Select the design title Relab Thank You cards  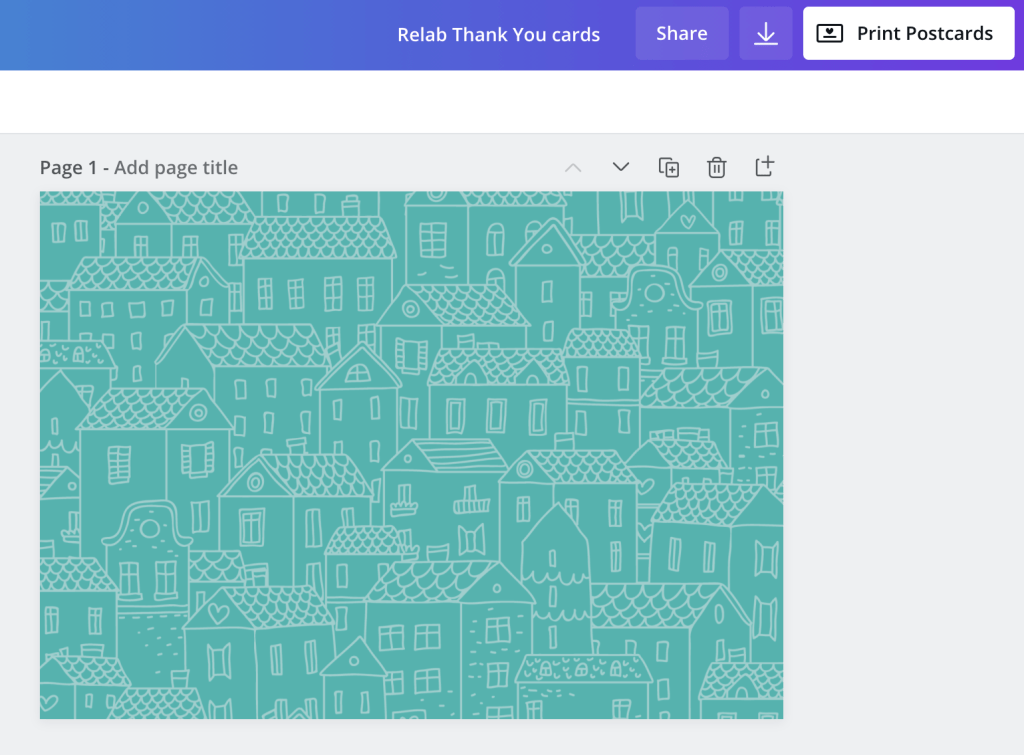pos(498,35)
